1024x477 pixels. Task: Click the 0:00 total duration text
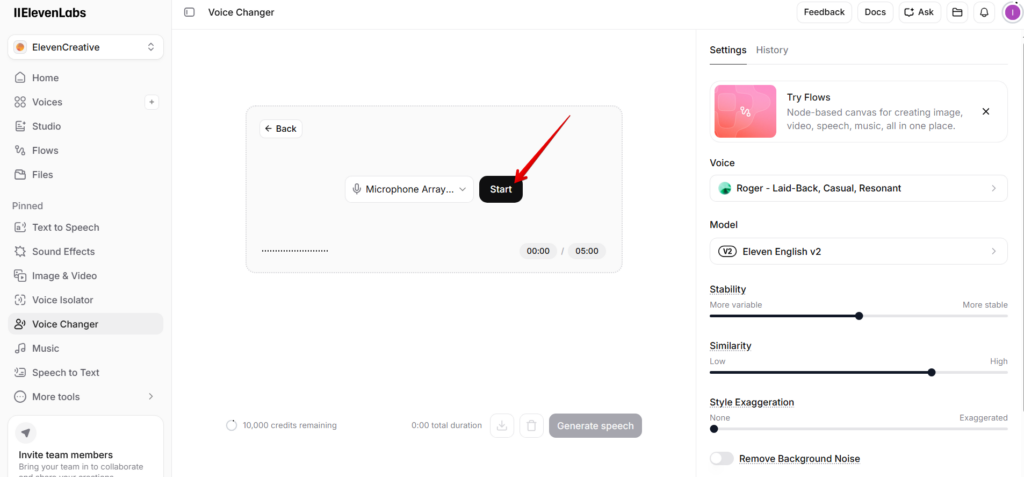447,425
